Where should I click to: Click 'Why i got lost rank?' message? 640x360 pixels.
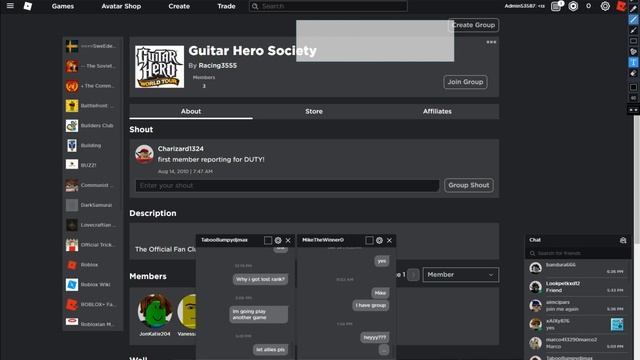click(260, 280)
